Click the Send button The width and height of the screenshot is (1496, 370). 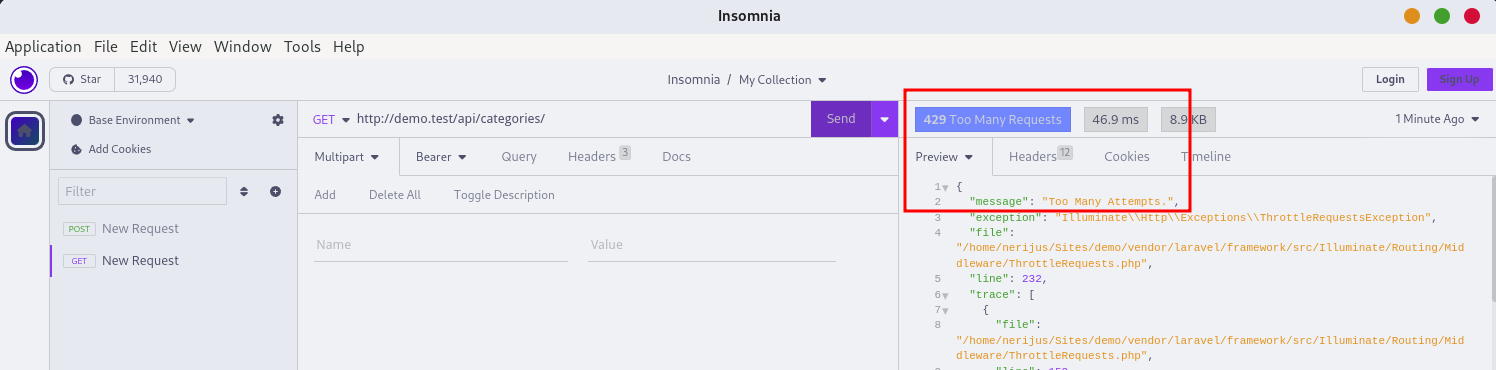pyautogui.click(x=841, y=119)
